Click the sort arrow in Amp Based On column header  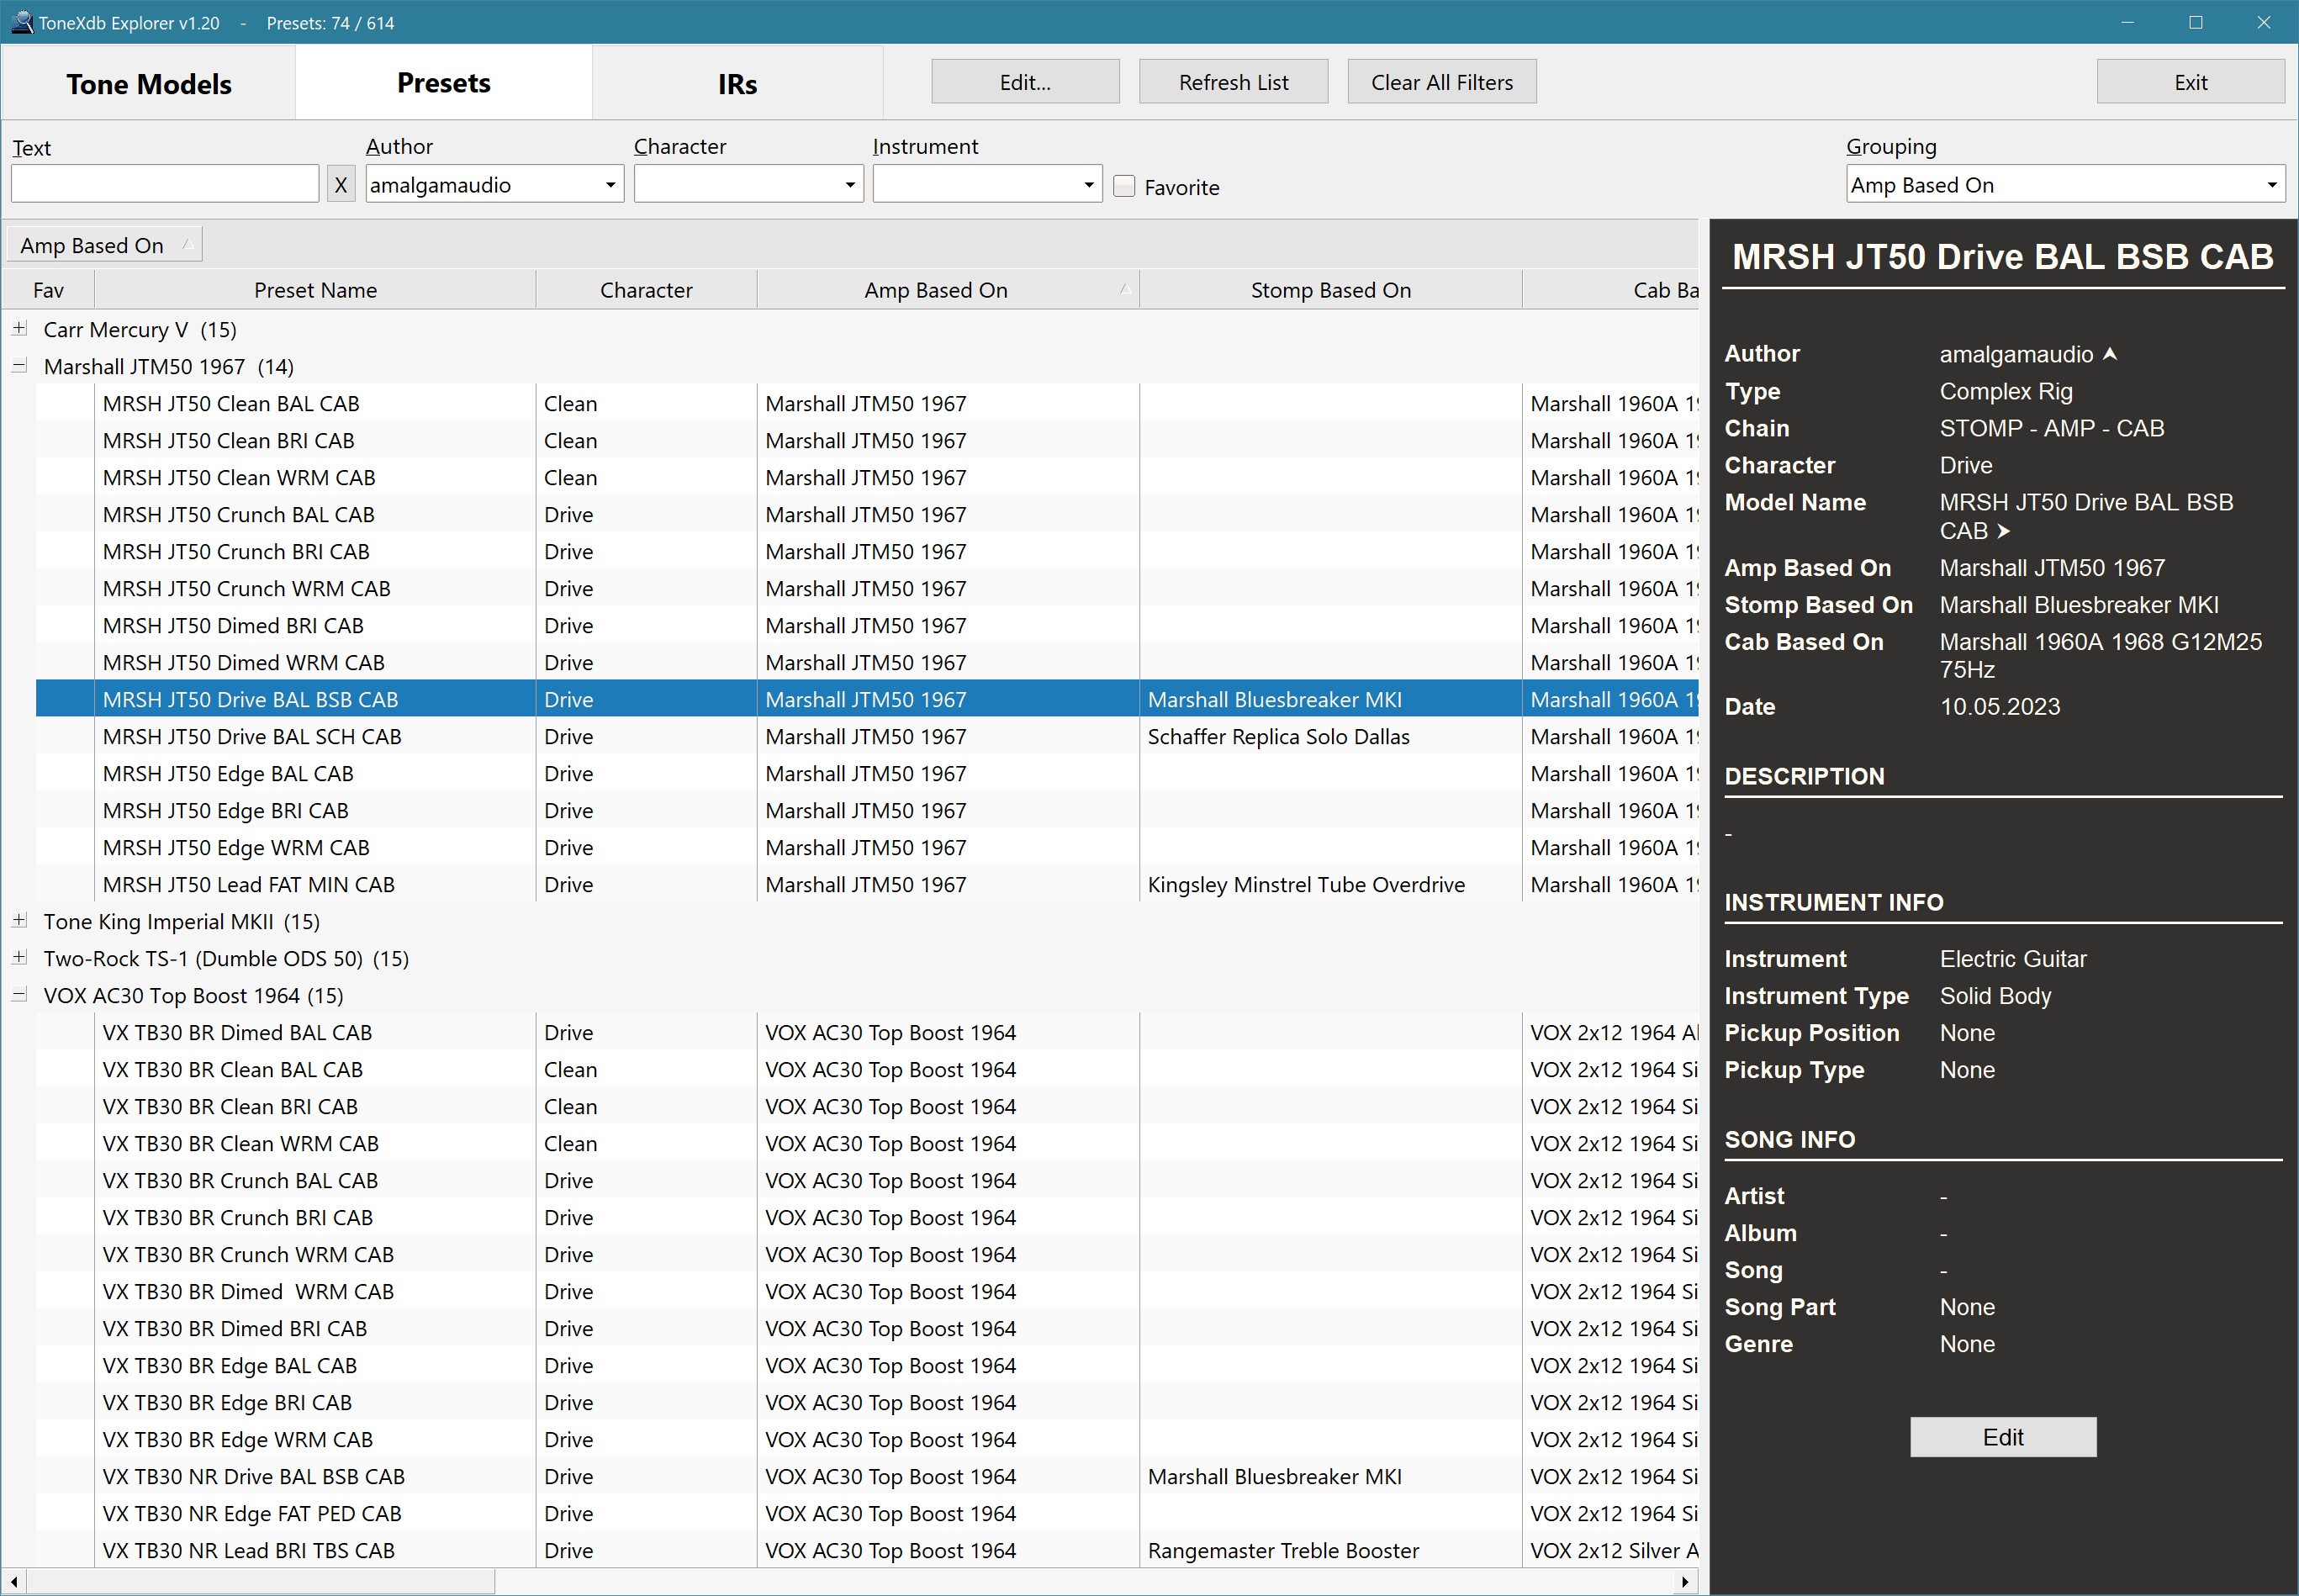tap(1124, 289)
